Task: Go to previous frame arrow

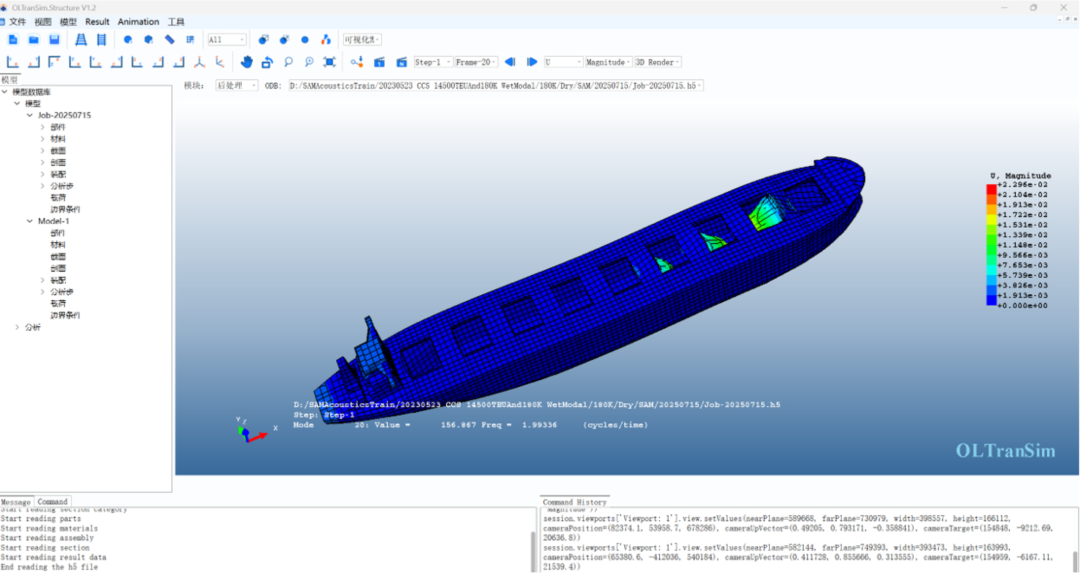Action: pos(510,62)
